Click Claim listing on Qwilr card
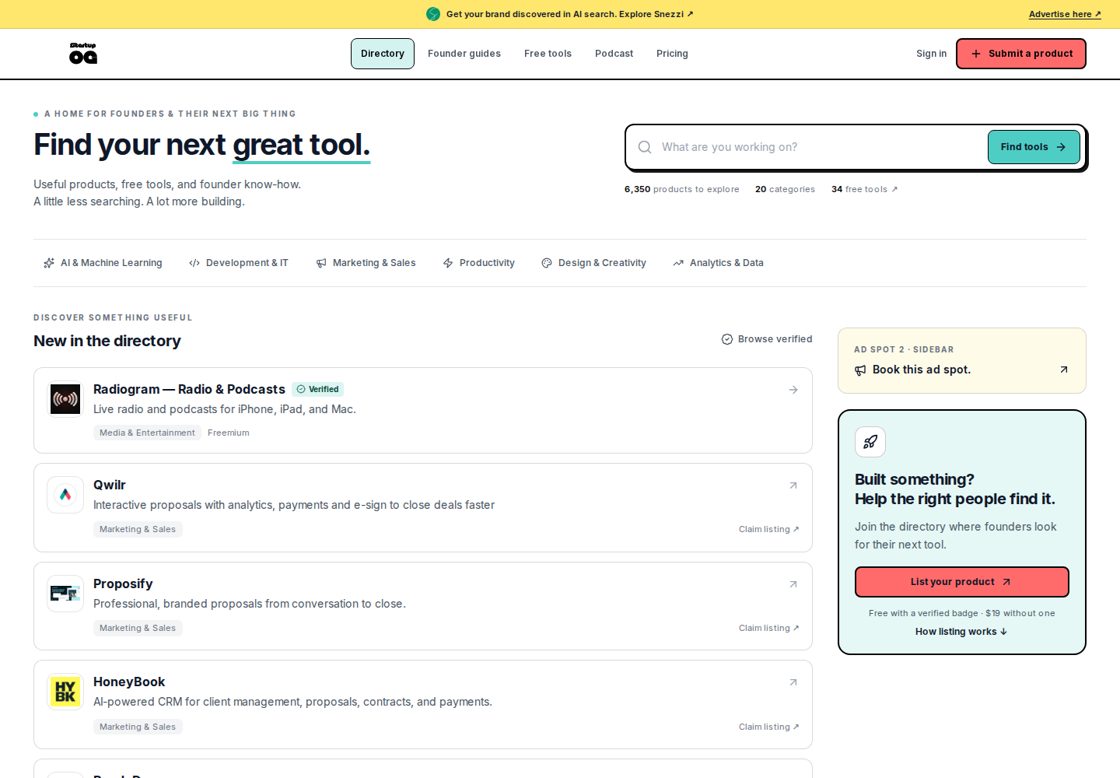The height and width of the screenshot is (778, 1120). (769, 529)
